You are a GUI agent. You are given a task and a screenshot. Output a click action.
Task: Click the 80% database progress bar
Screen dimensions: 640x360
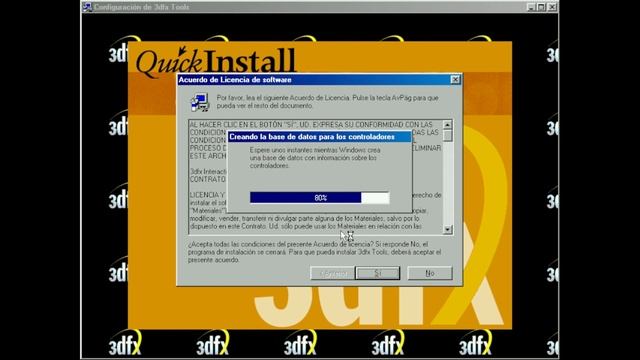[x=320, y=198]
